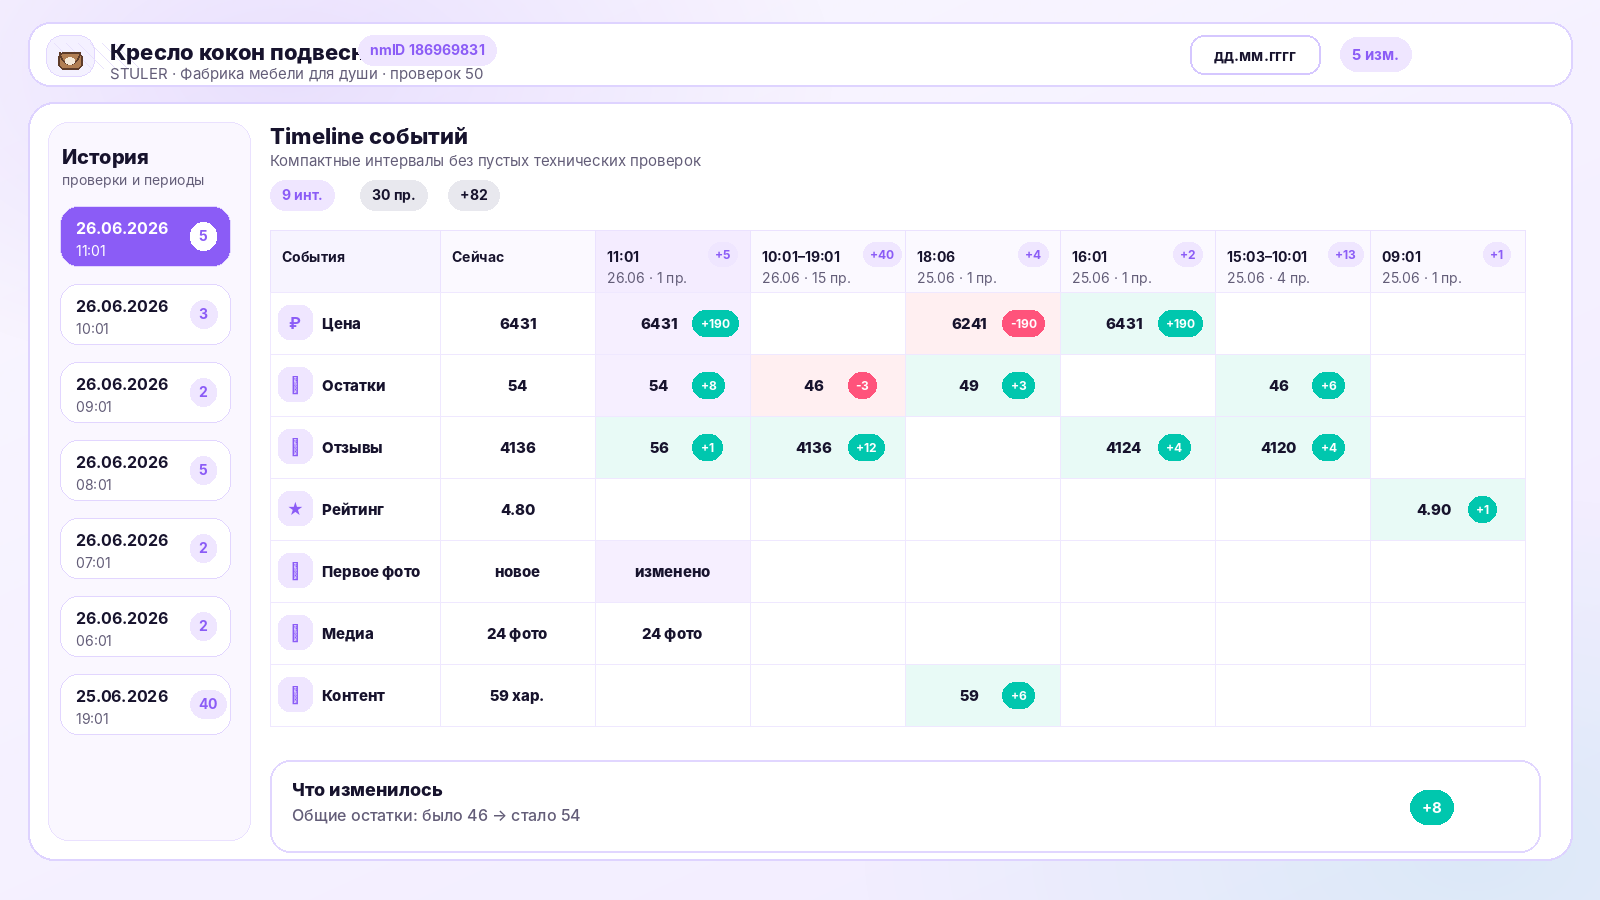1600x900 pixels.
Task: Click the ruble icon beside Цена
Action: pos(295,323)
